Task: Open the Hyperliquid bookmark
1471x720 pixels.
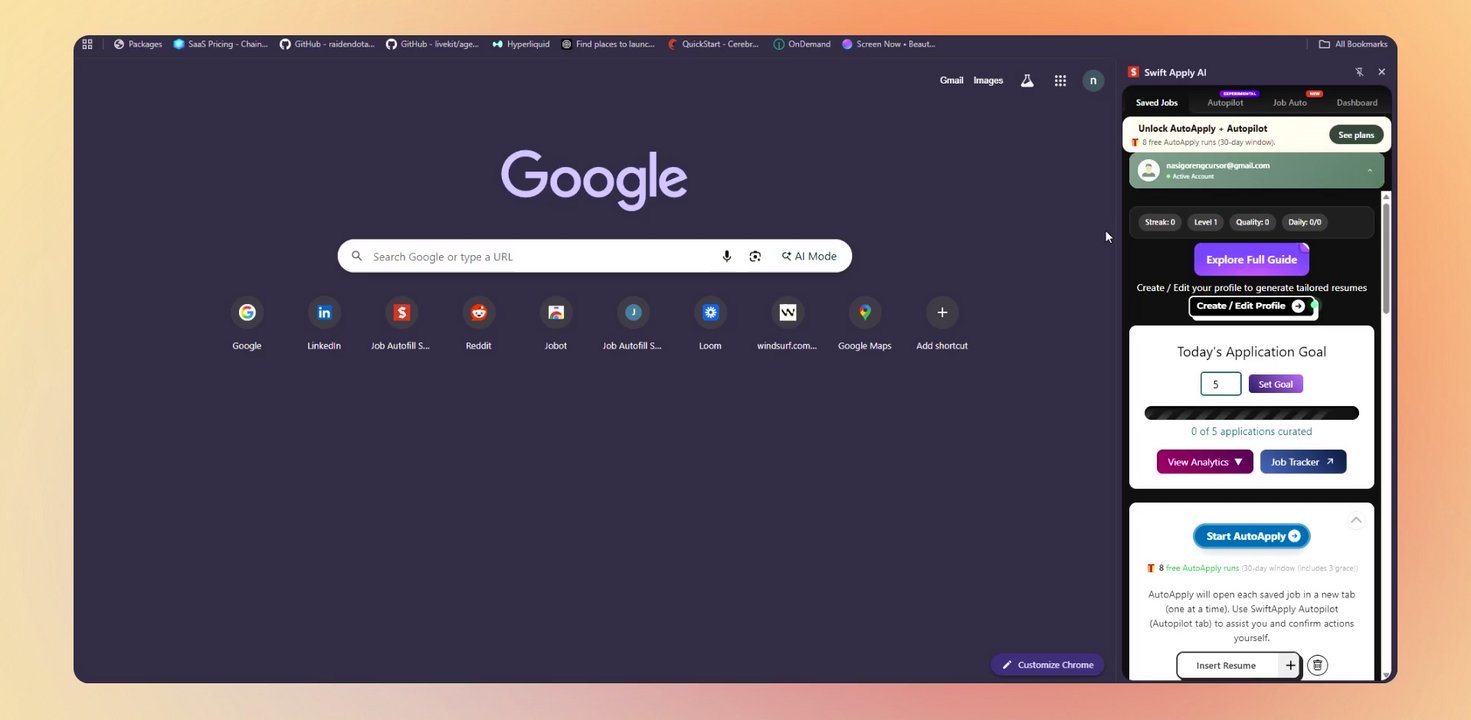Action: coord(521,44)
